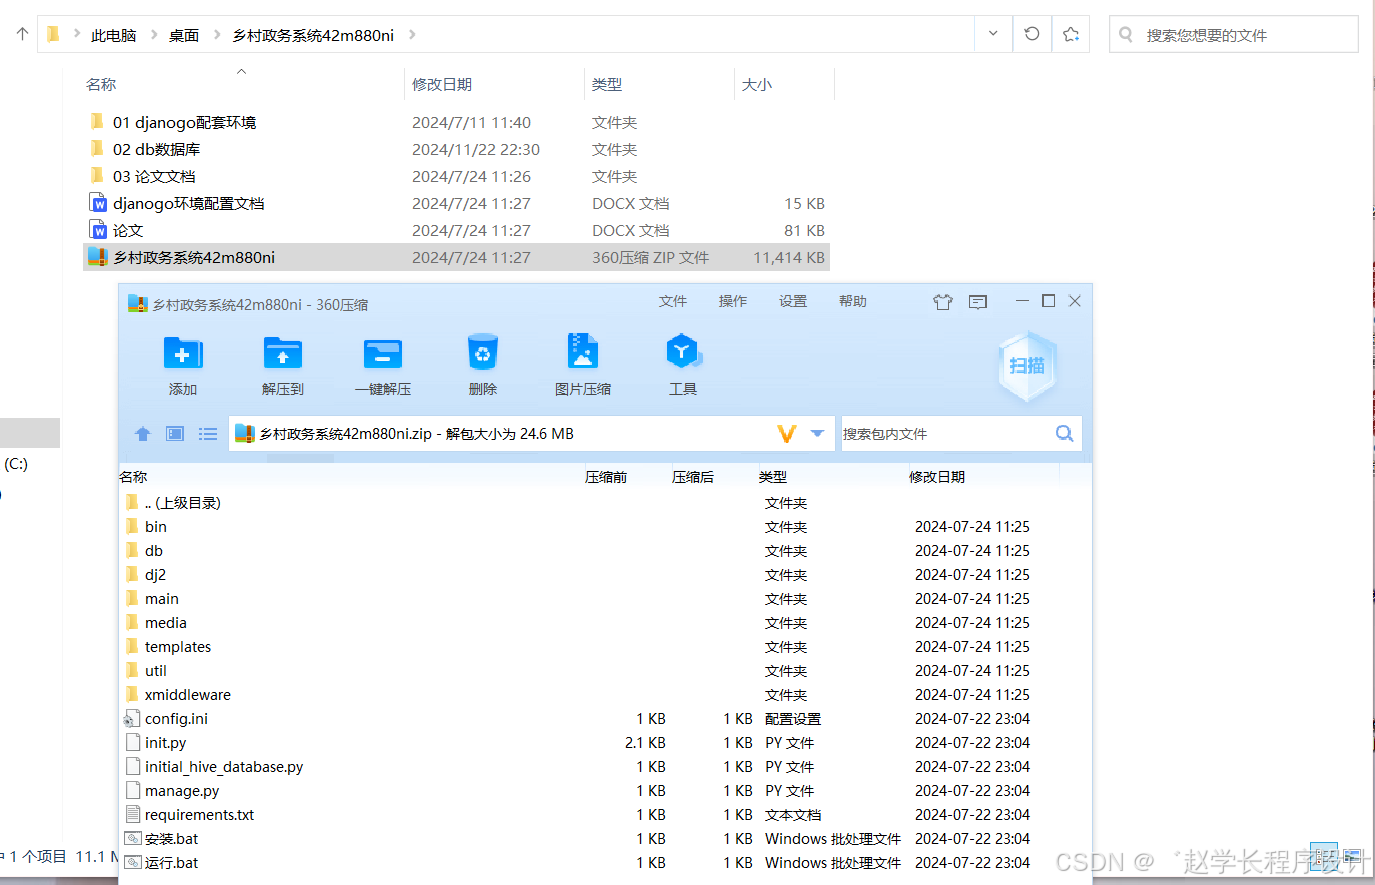Select the 01 djanogo配套环境 folder

click(184, 122)
